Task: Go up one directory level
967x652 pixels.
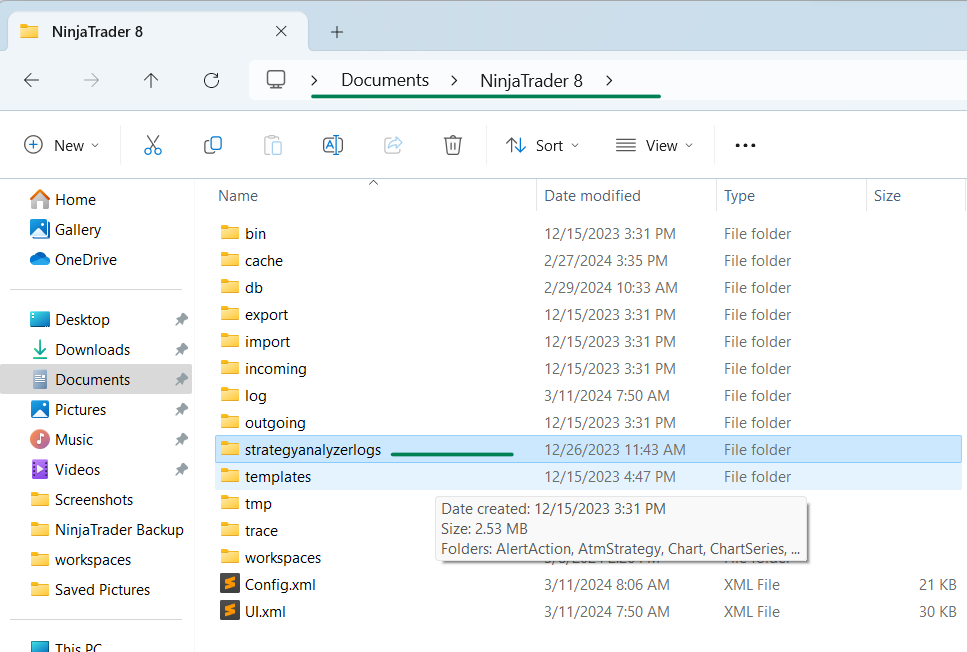Action: point(151,80)
